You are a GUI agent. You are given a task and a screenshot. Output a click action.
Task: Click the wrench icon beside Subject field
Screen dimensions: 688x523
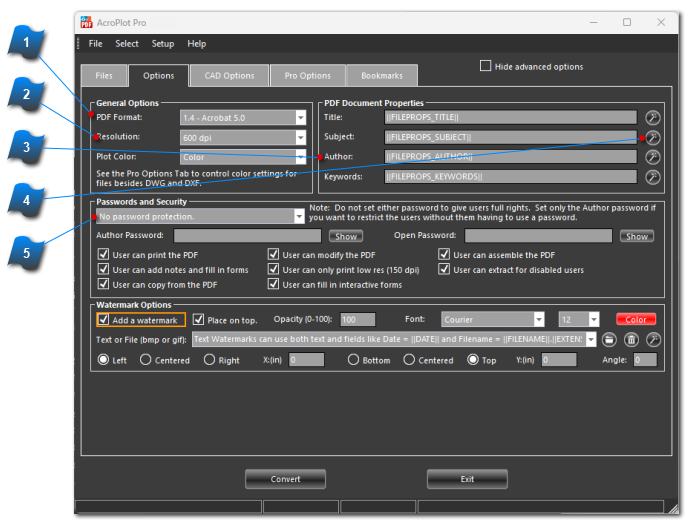652,137
